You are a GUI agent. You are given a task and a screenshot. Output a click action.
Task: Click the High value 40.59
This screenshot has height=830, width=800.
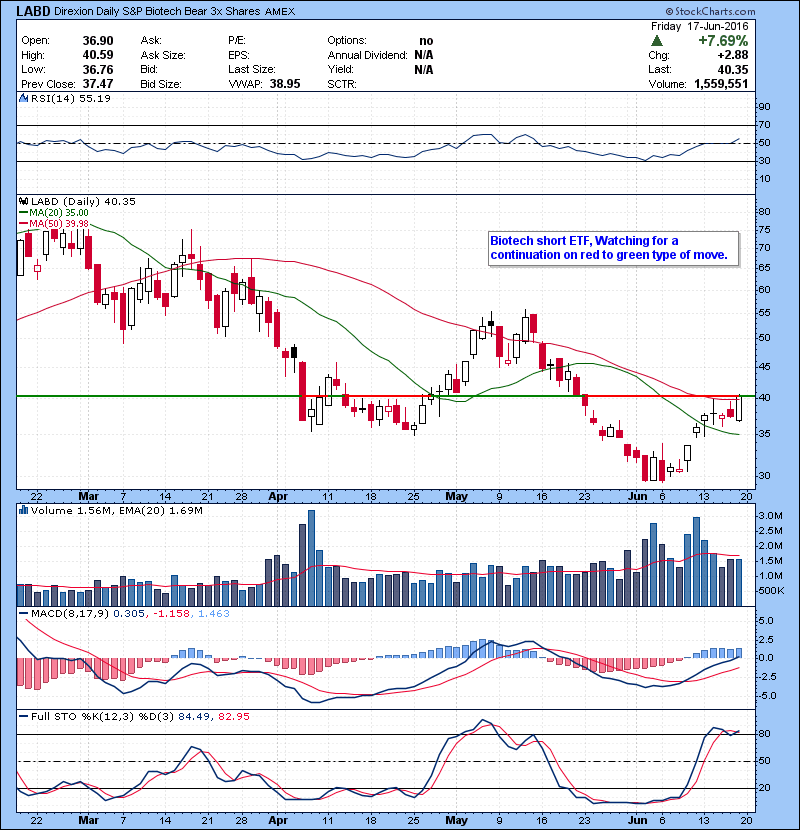click(x=98, y=55)
